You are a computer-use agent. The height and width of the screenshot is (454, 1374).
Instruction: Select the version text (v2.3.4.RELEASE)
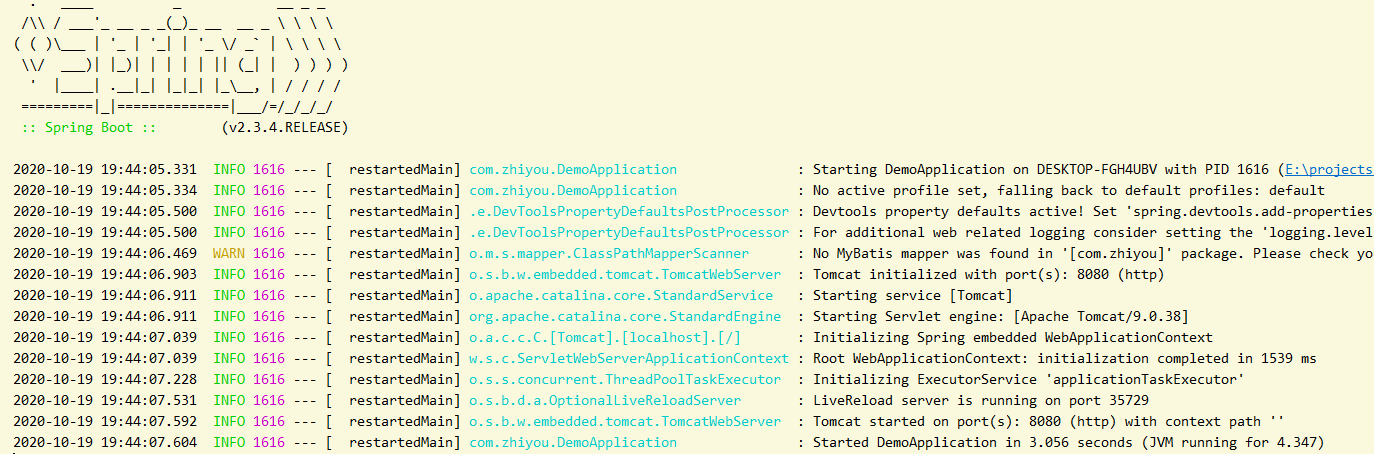coord(285,128)
